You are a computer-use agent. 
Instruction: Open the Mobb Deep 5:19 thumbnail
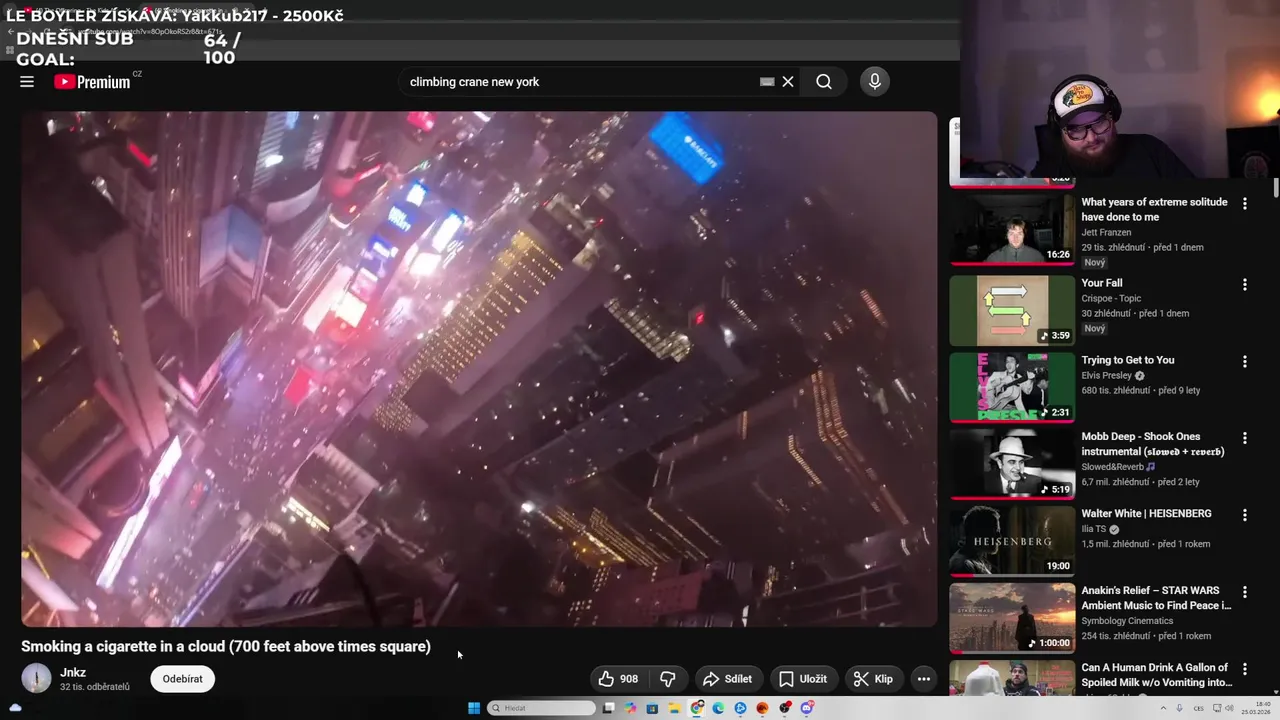tap(1012, 464)
